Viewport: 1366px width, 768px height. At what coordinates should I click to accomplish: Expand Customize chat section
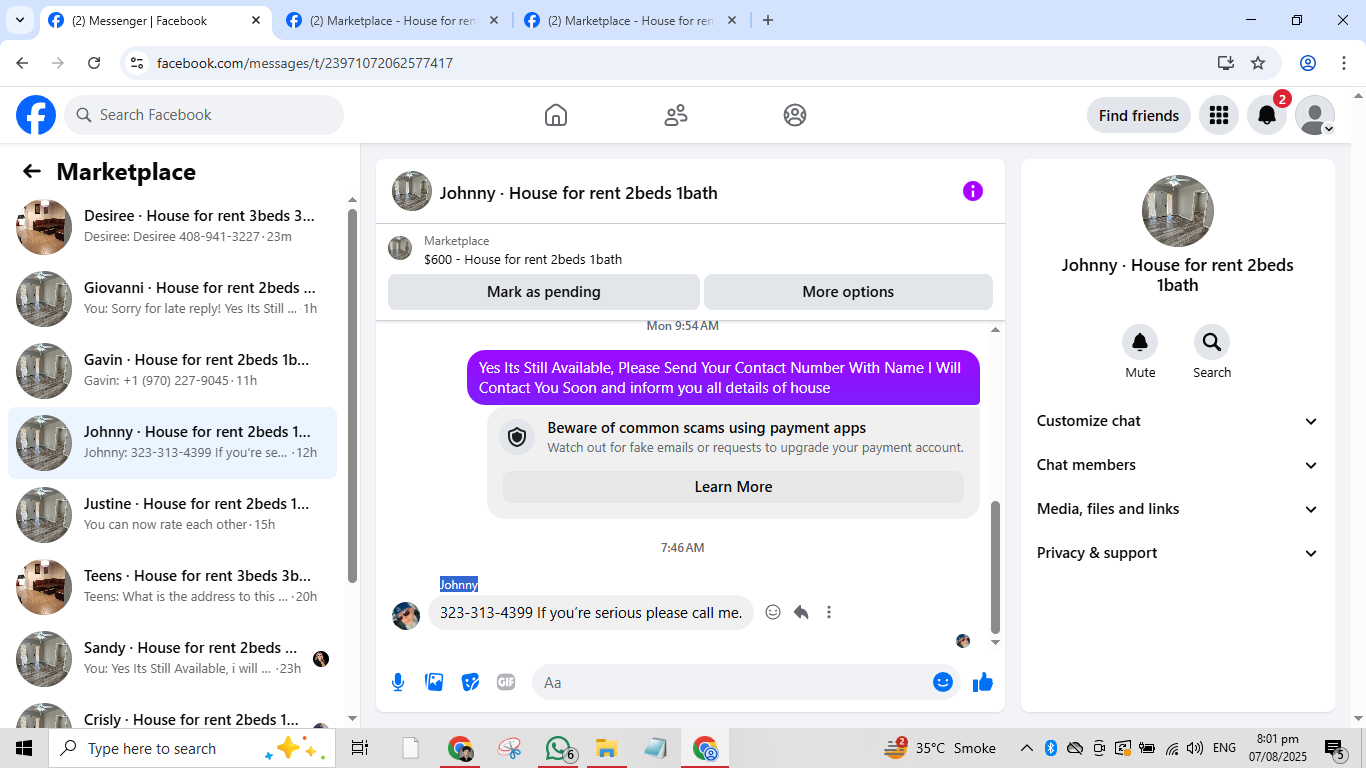[x=1178, y=421]
